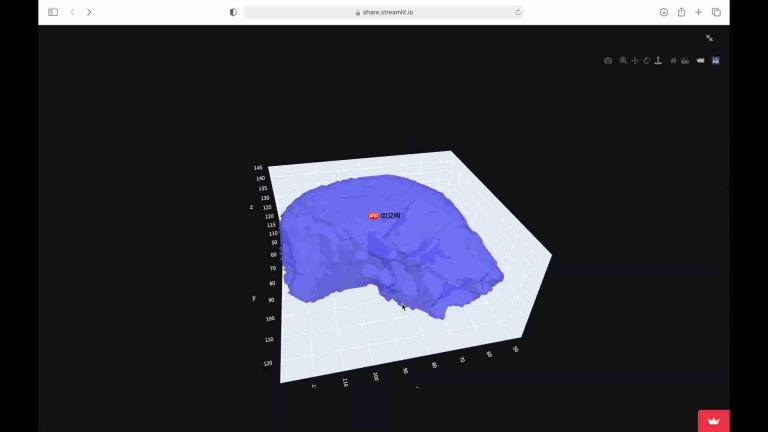The image size is (768, 432).
Task: Select the Pan tool in plot modebar
Action: pyautogui.click(x=635, y=61)
